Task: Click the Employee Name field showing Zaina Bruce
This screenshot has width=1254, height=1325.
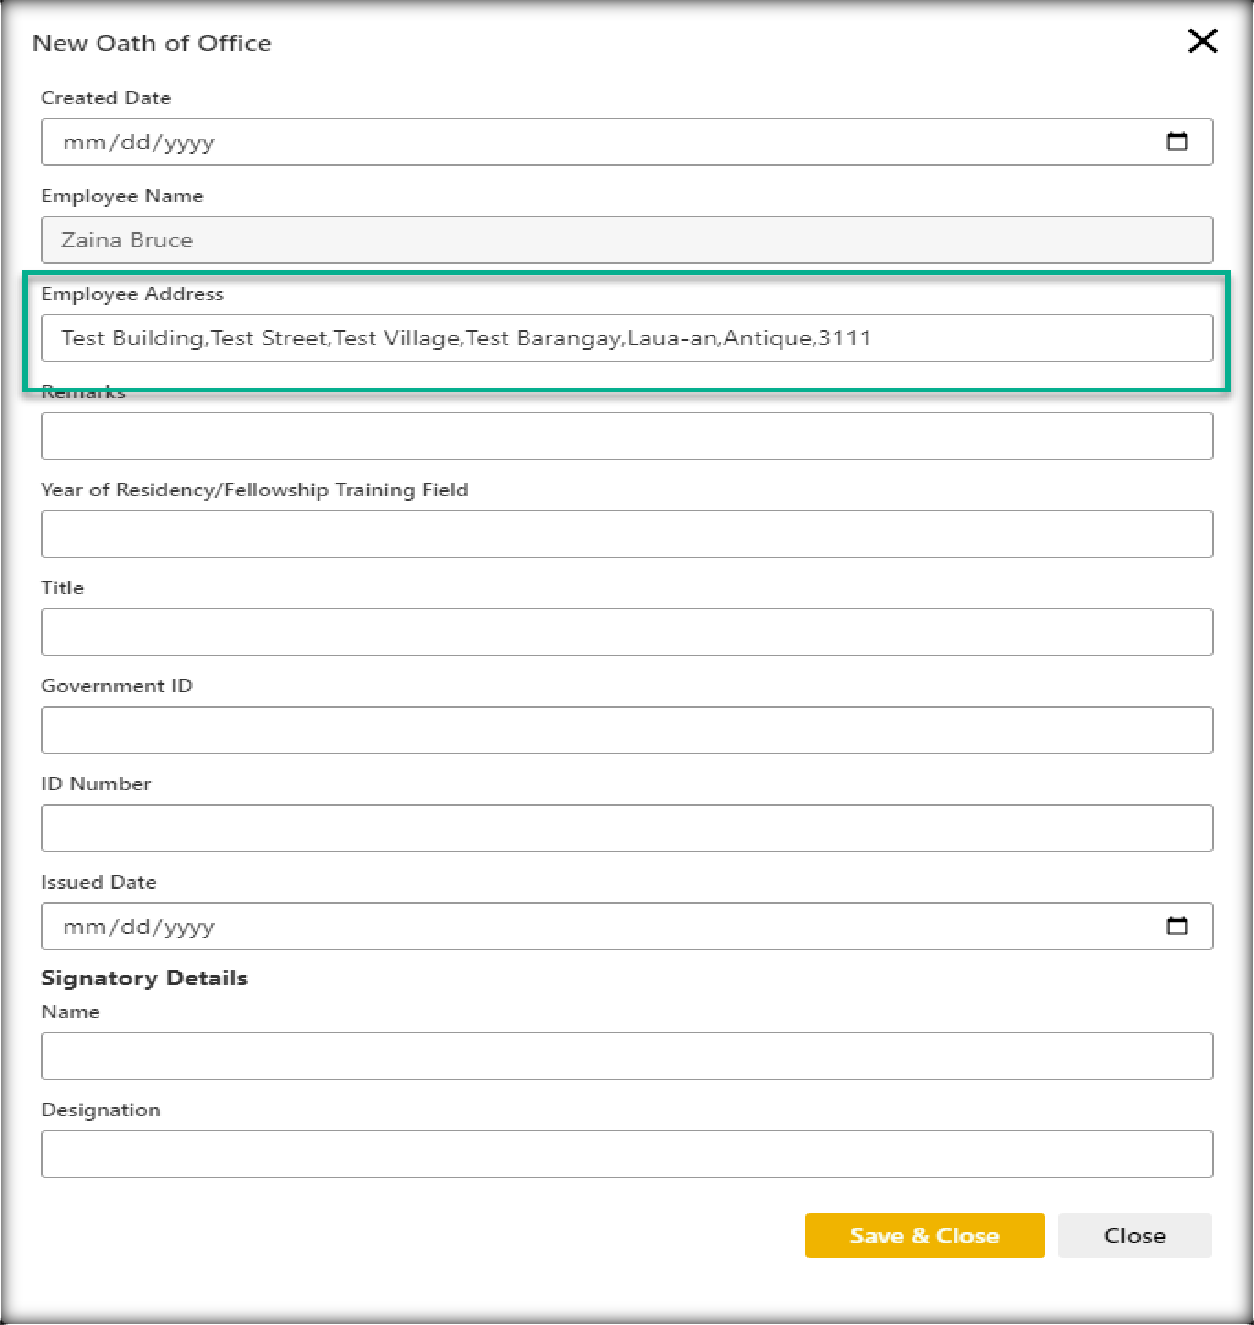Action: (626, 240)
